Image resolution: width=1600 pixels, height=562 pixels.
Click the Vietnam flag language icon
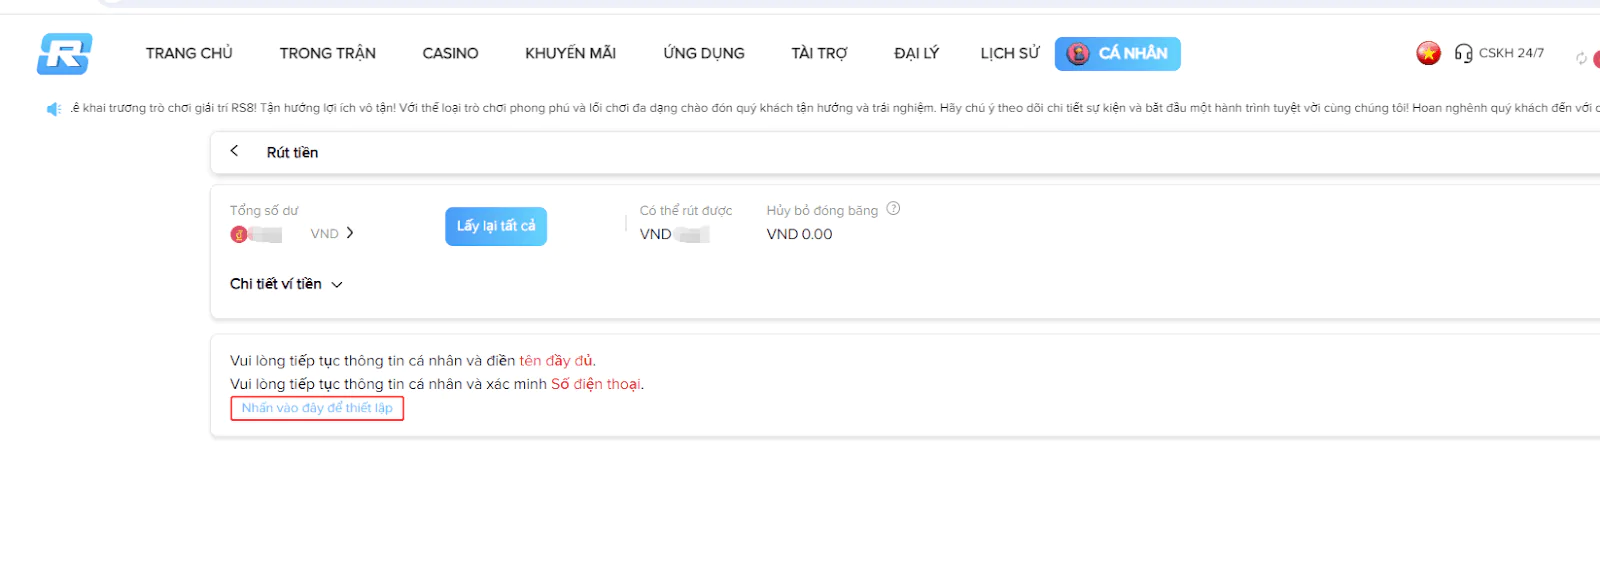coord(1428,53)
